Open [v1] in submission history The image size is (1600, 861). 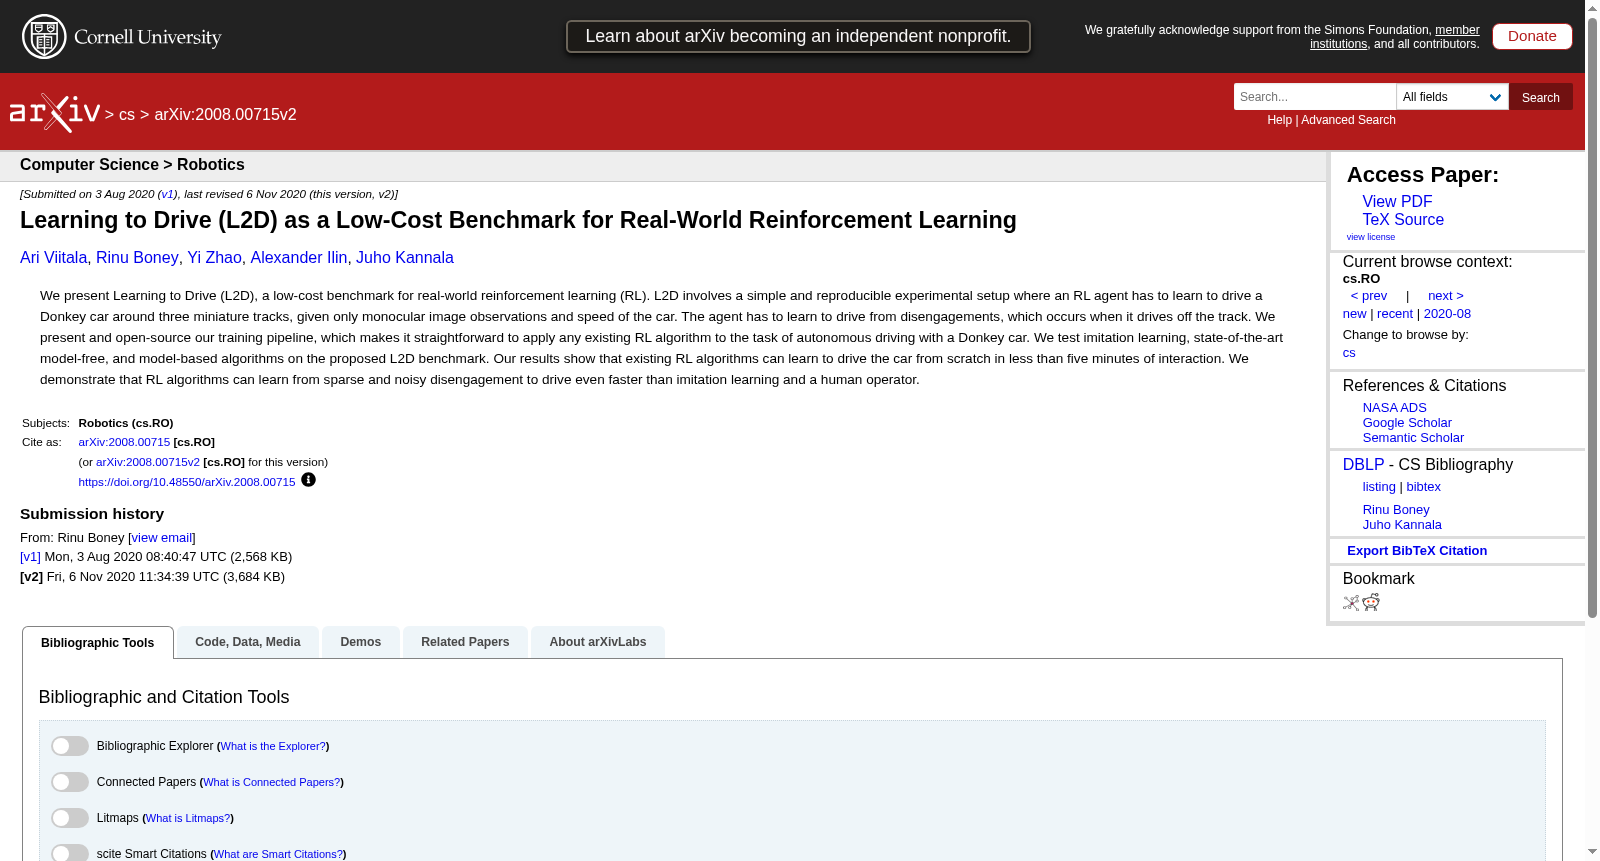(30, 557)
